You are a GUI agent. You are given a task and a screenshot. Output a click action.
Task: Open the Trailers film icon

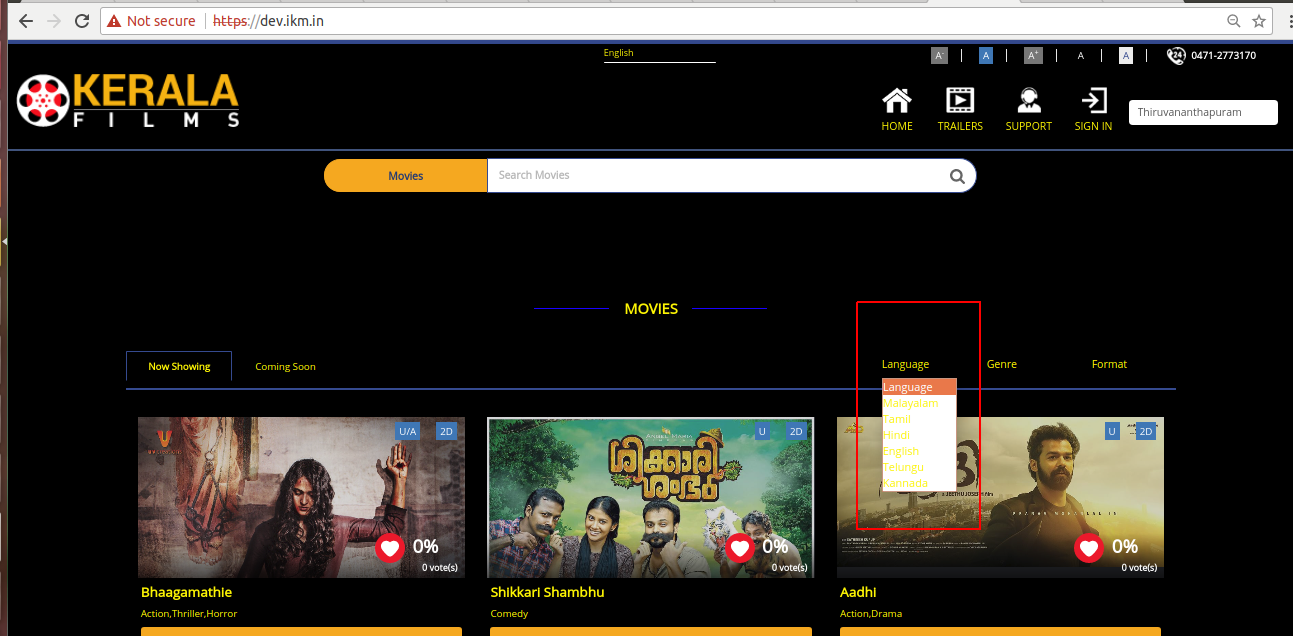click(960, 101)
